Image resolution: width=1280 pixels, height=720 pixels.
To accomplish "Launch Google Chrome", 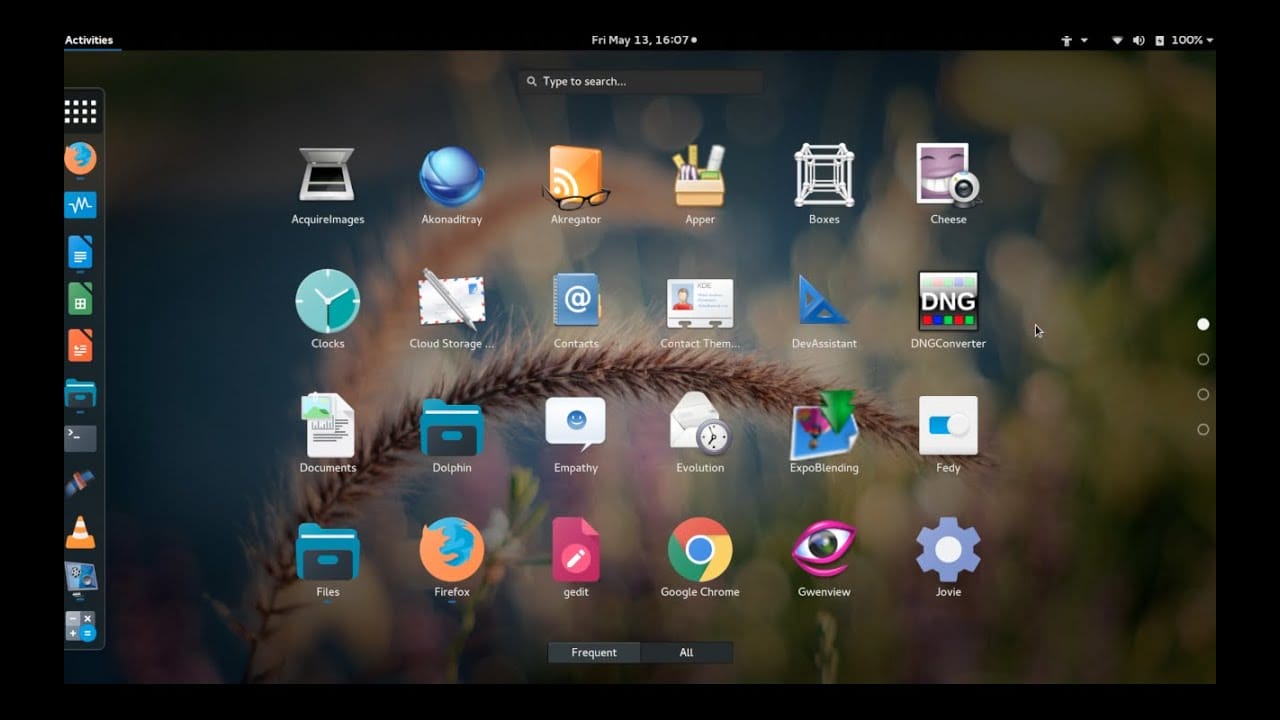I will (x=700, y=549).
